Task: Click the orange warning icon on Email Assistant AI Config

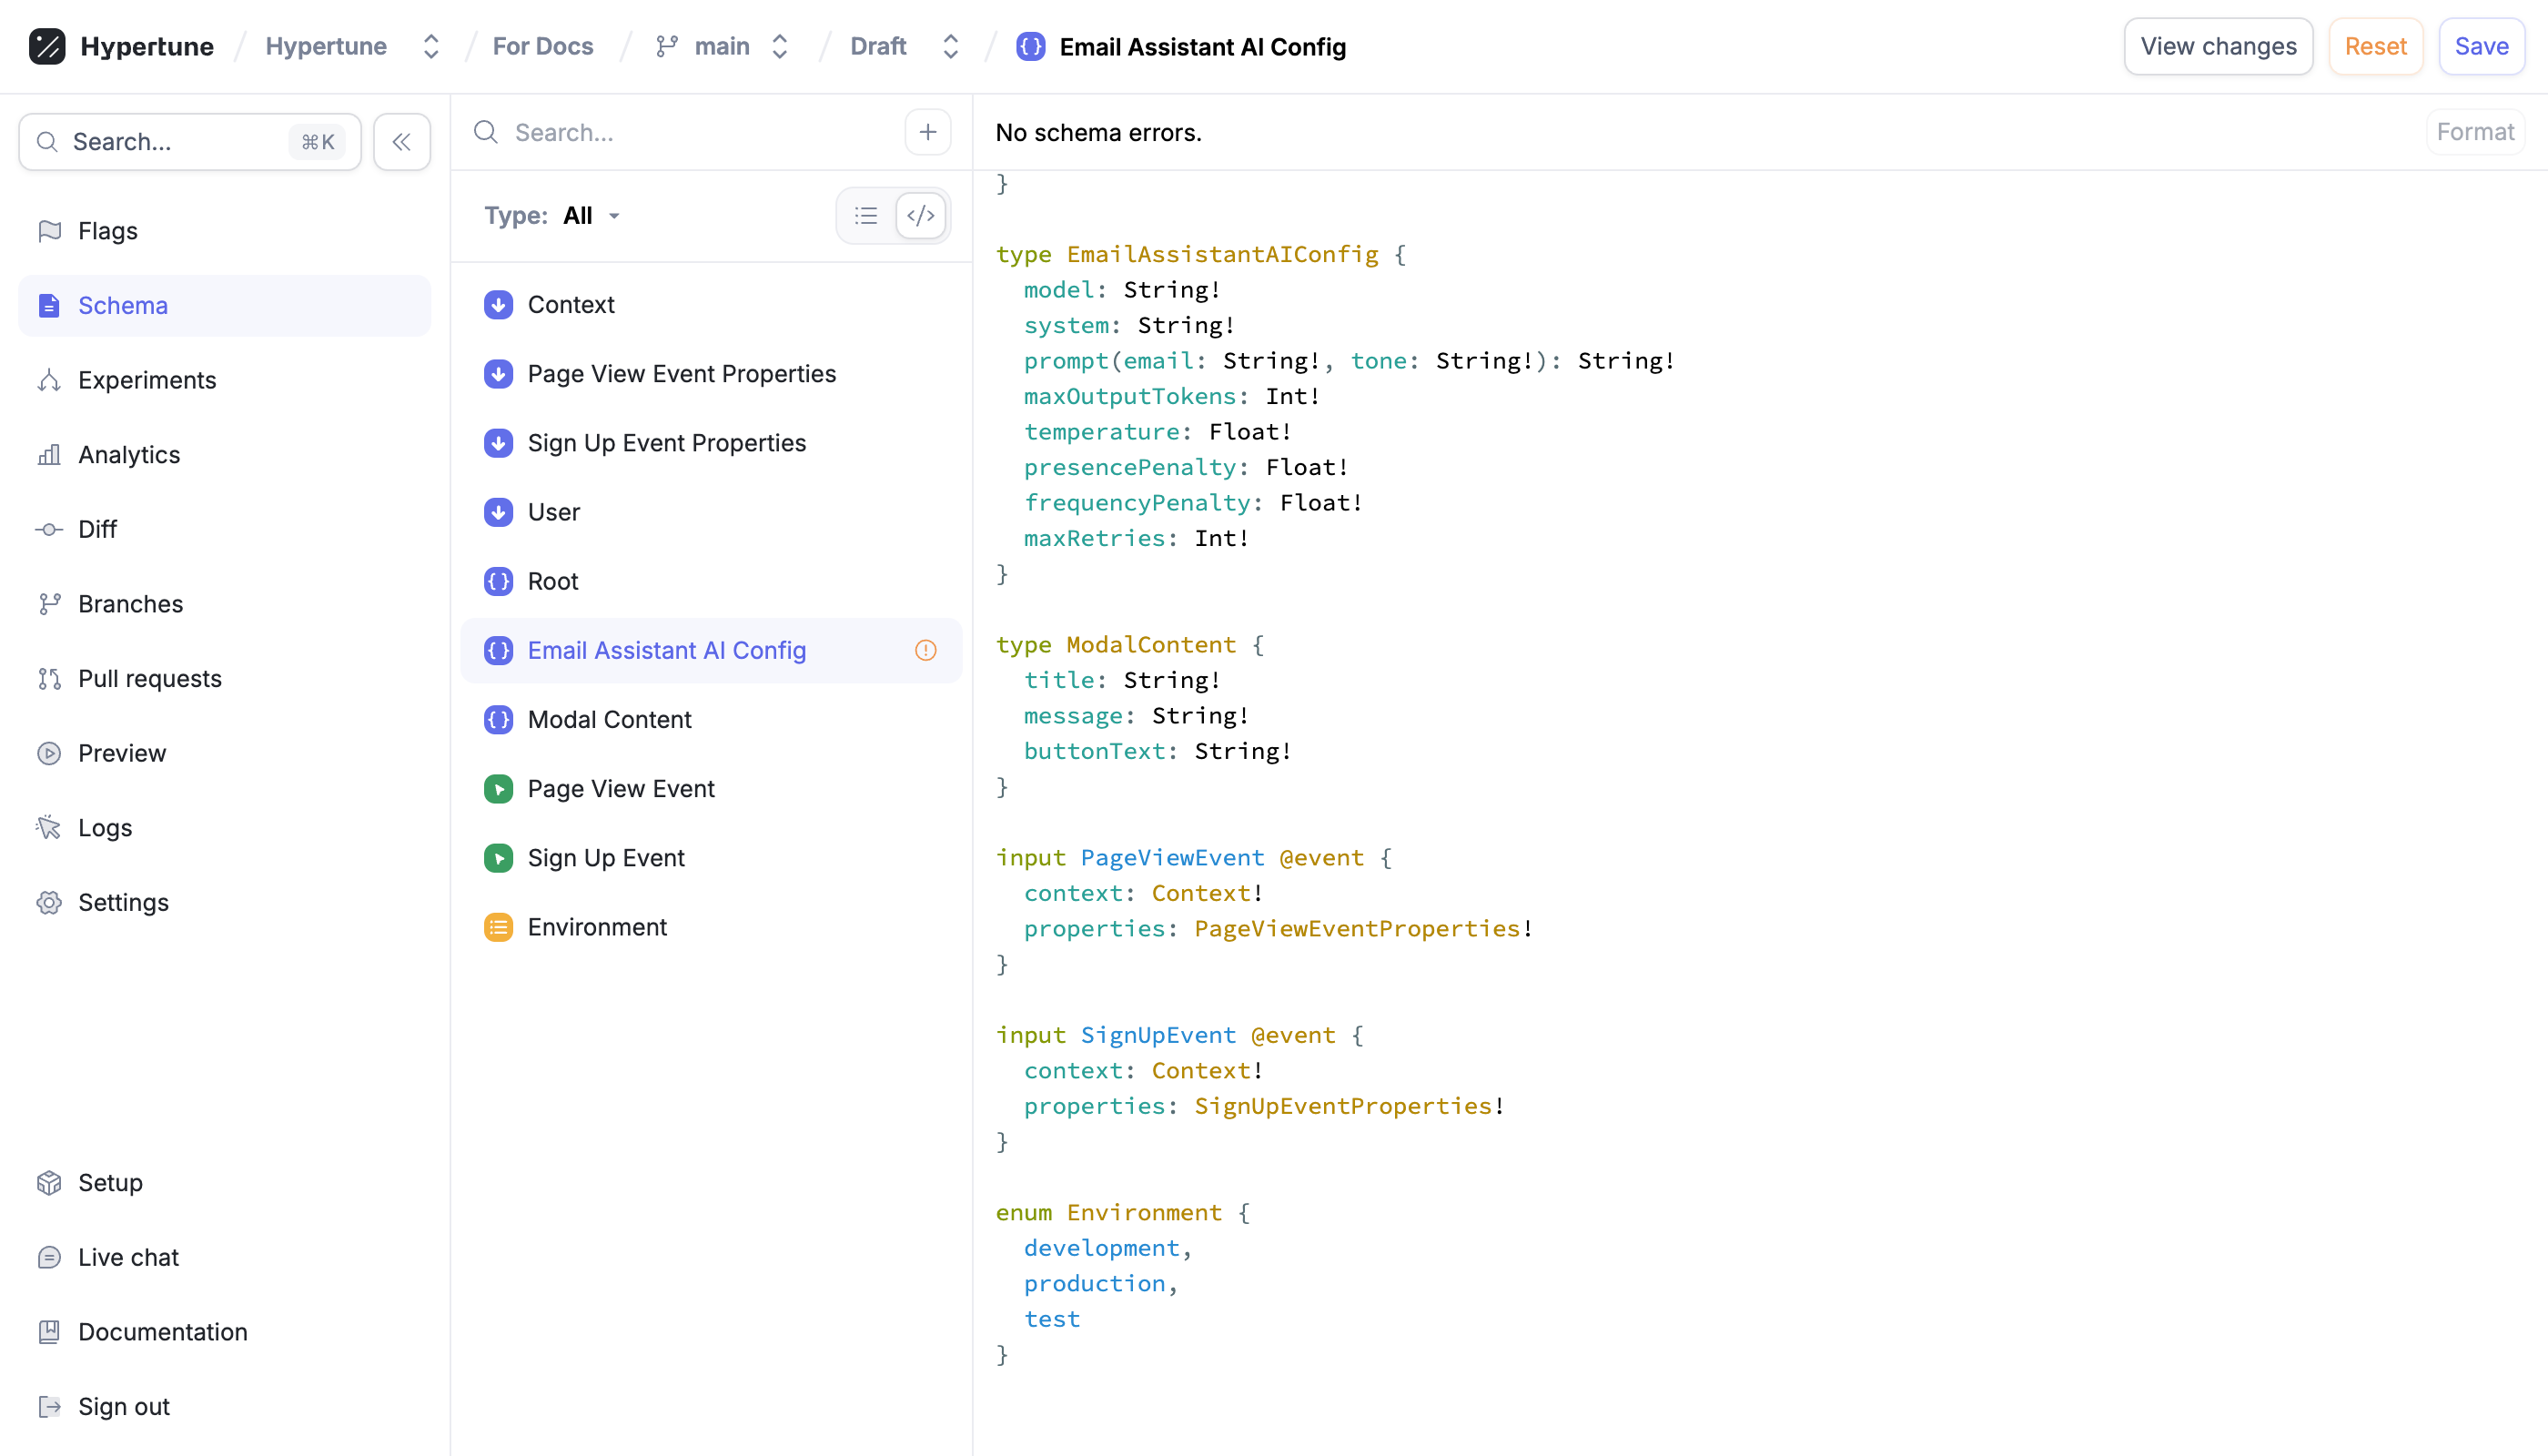Action: (x=925, y=650)
